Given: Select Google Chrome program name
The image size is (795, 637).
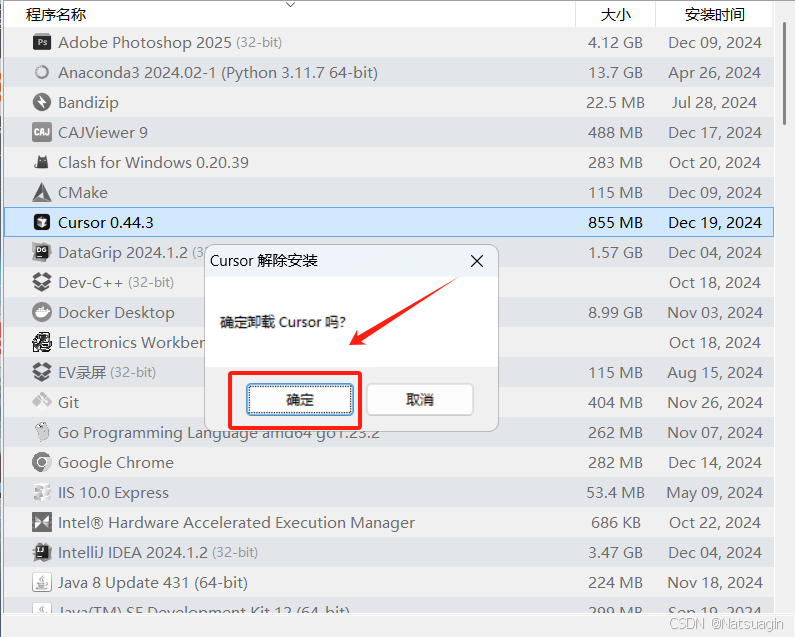Looking at the screenshot, I should 116,462.
